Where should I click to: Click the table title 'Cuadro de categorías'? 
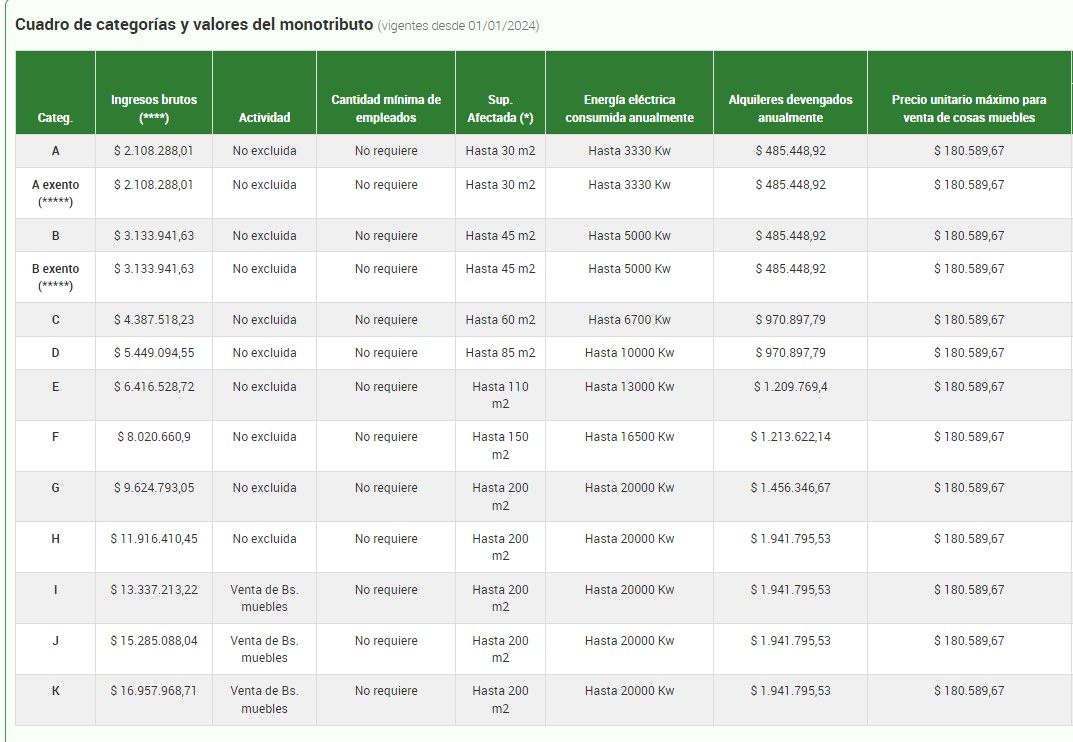tap(194, 24)
